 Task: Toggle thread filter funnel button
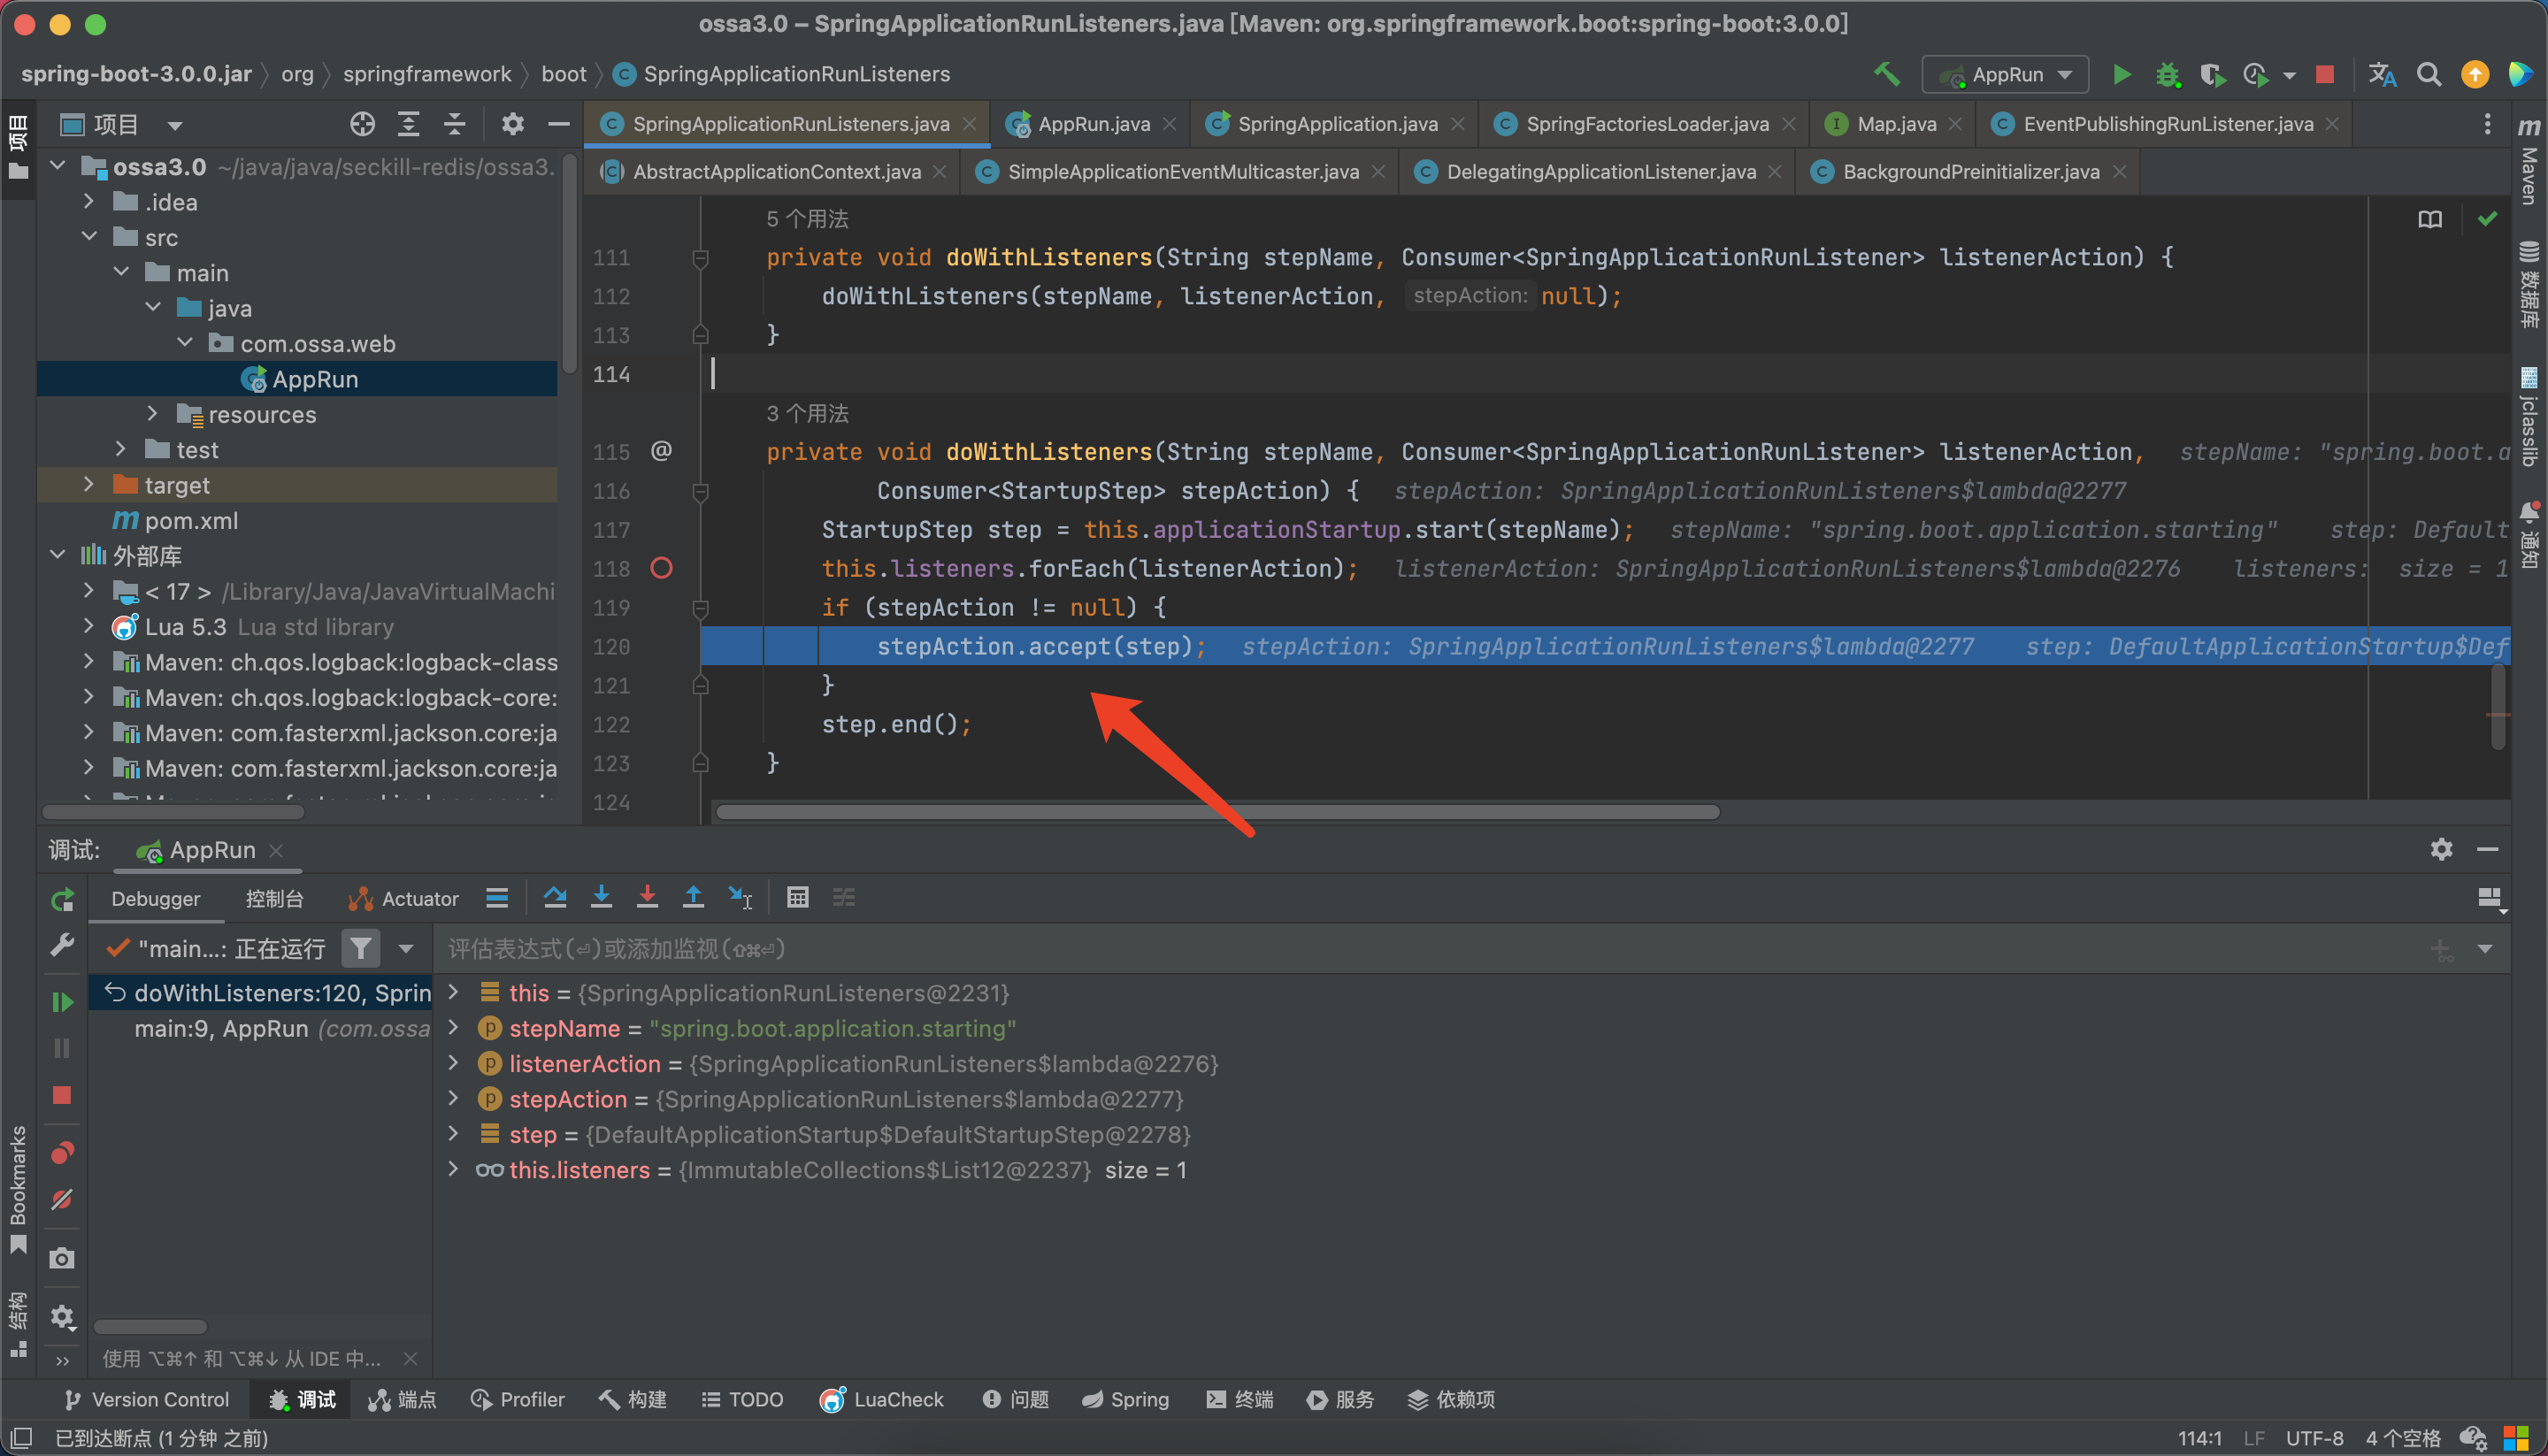coord(360,947)
